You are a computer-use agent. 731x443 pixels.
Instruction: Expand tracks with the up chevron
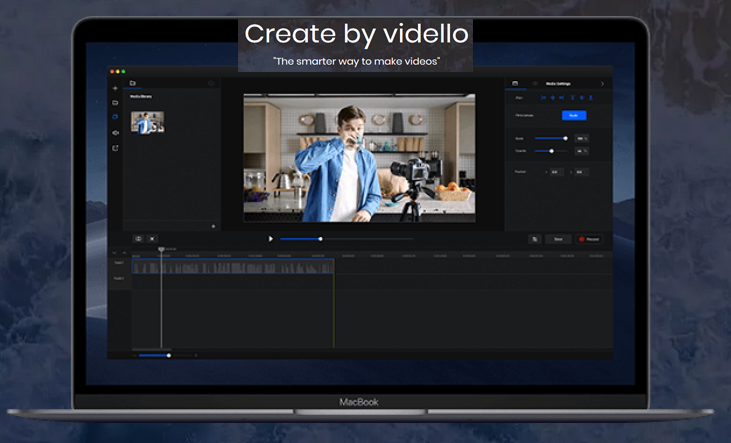[x=124, y=253]
